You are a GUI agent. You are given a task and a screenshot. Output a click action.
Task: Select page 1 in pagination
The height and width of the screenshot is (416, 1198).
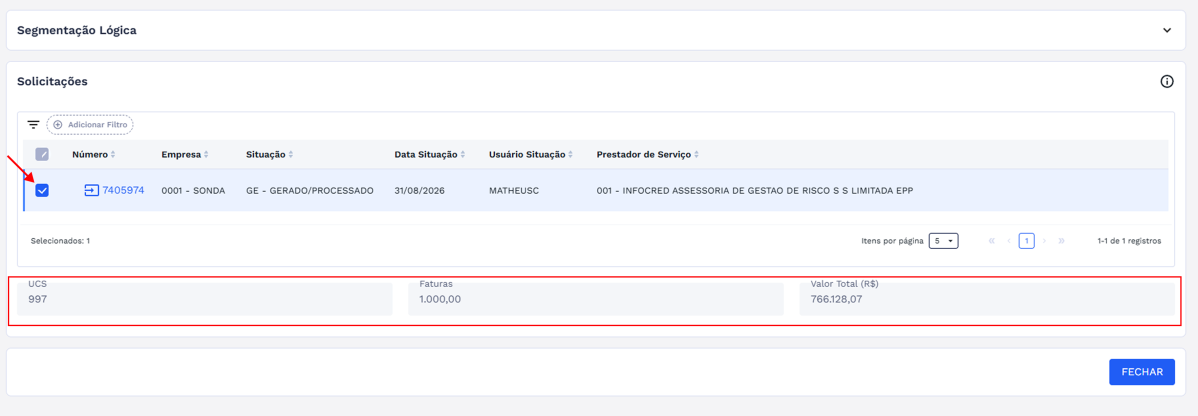tap(1027, 241)
